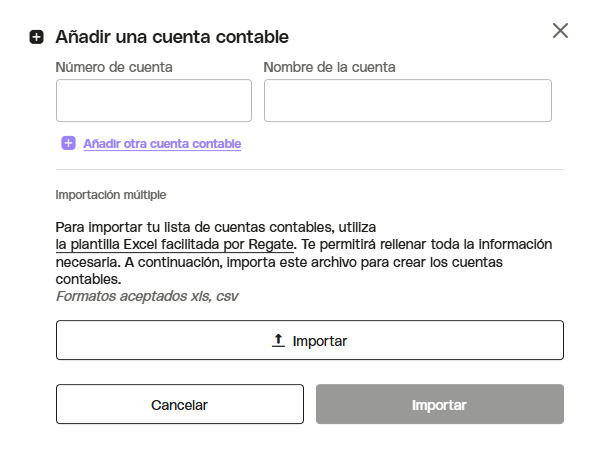This screenshot has width=590, height=451.
Task: Click the wide outlined Importar upload button
Action: [x=310, y=340]
